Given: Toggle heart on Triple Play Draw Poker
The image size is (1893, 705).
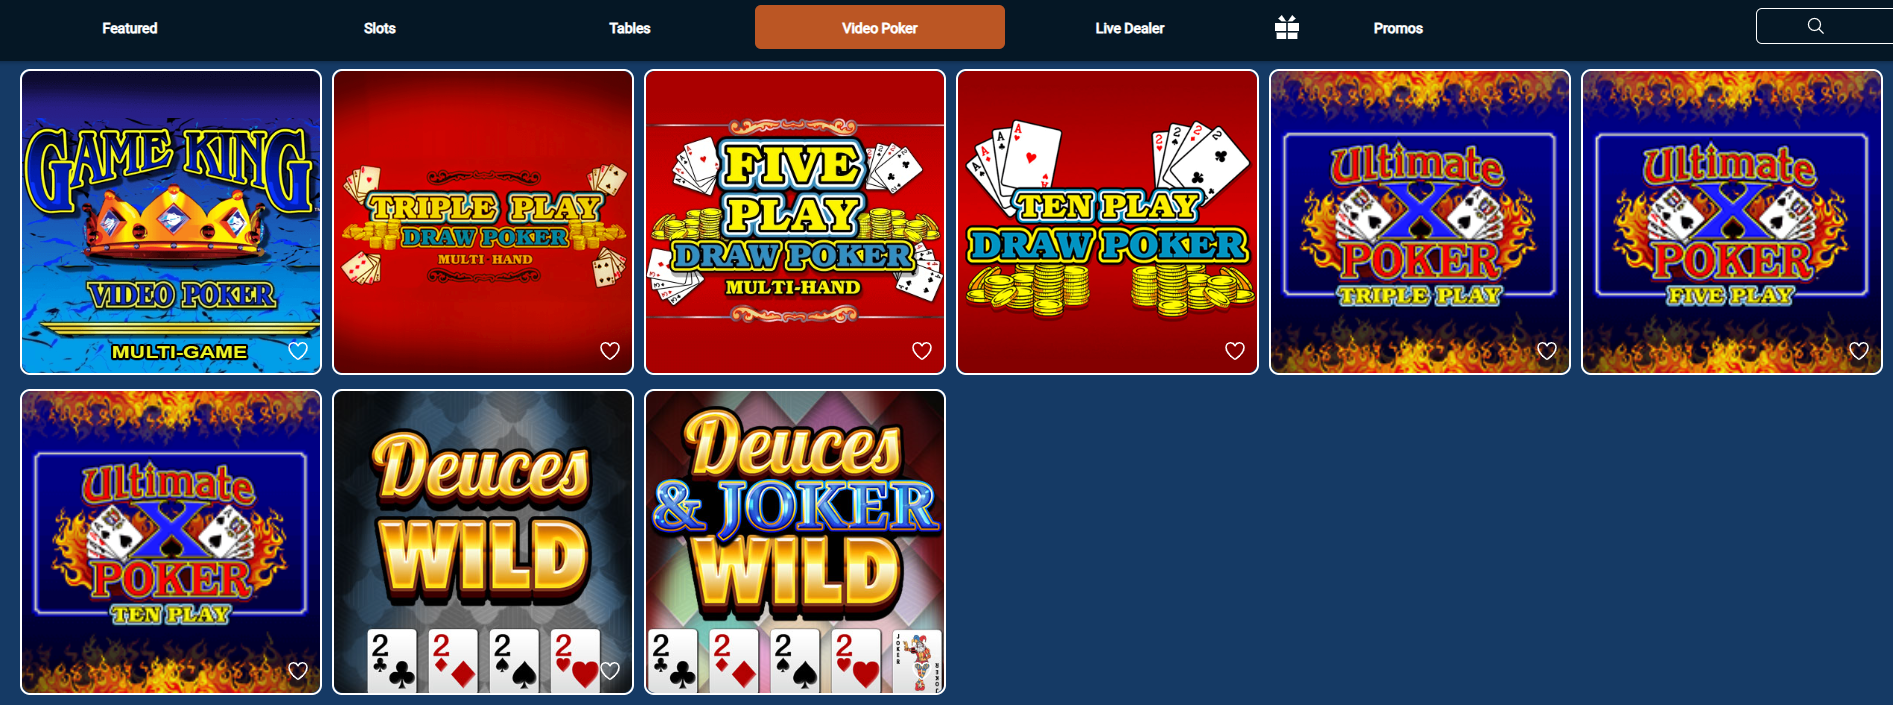Looking at the screenshot, I should click(610, 351).
